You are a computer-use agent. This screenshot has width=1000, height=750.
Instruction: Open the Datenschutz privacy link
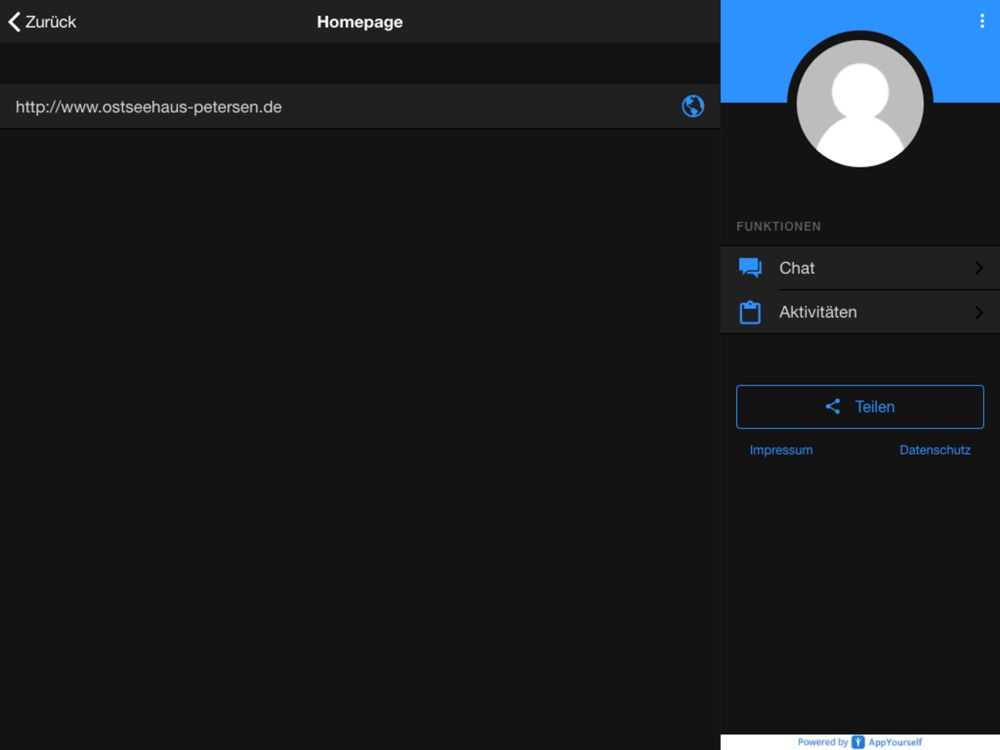[x=935, y=450]
